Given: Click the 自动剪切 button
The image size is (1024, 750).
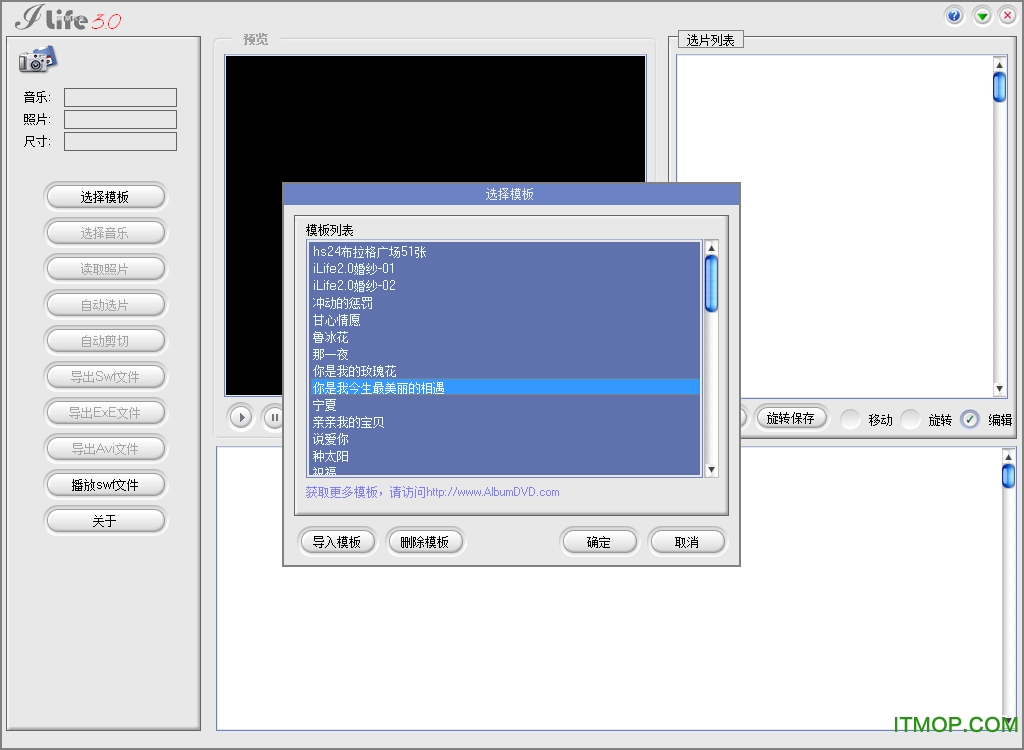Looking at the screenshot, I should [105, 340].
